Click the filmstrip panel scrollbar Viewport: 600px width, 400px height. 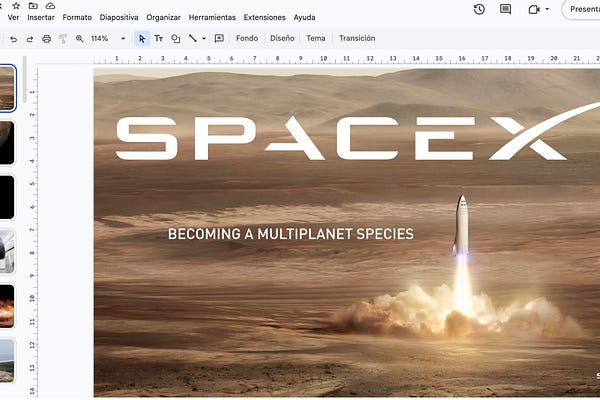click(x=24, y=80)
